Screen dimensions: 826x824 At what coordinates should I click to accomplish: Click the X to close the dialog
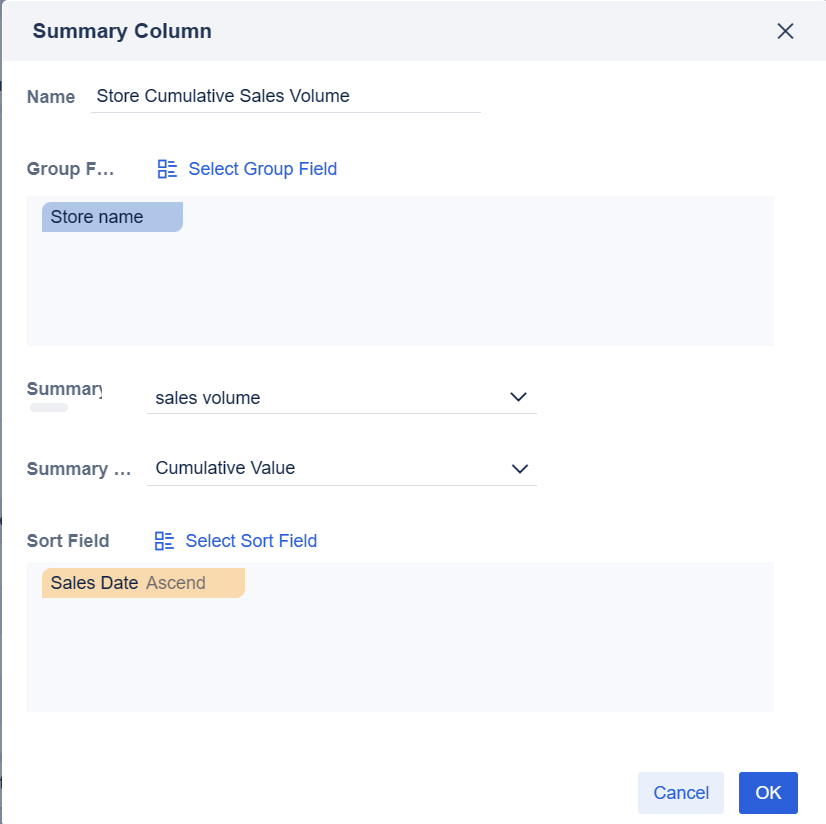click(785, 31)
